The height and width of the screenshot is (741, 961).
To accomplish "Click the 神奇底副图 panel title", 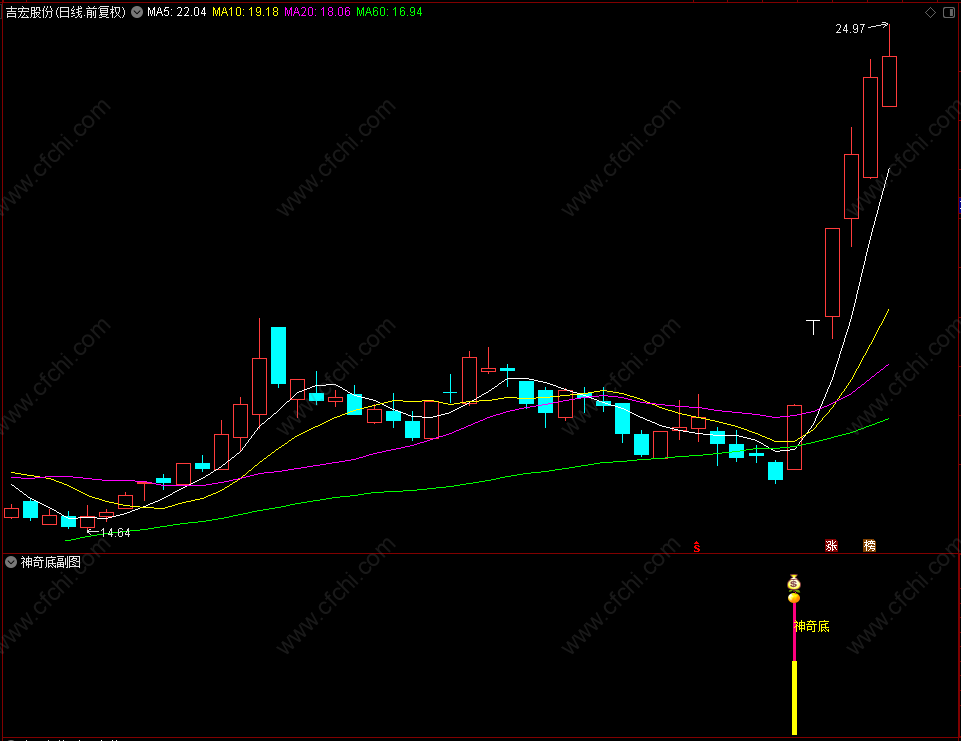I will [x=51, y=562].
